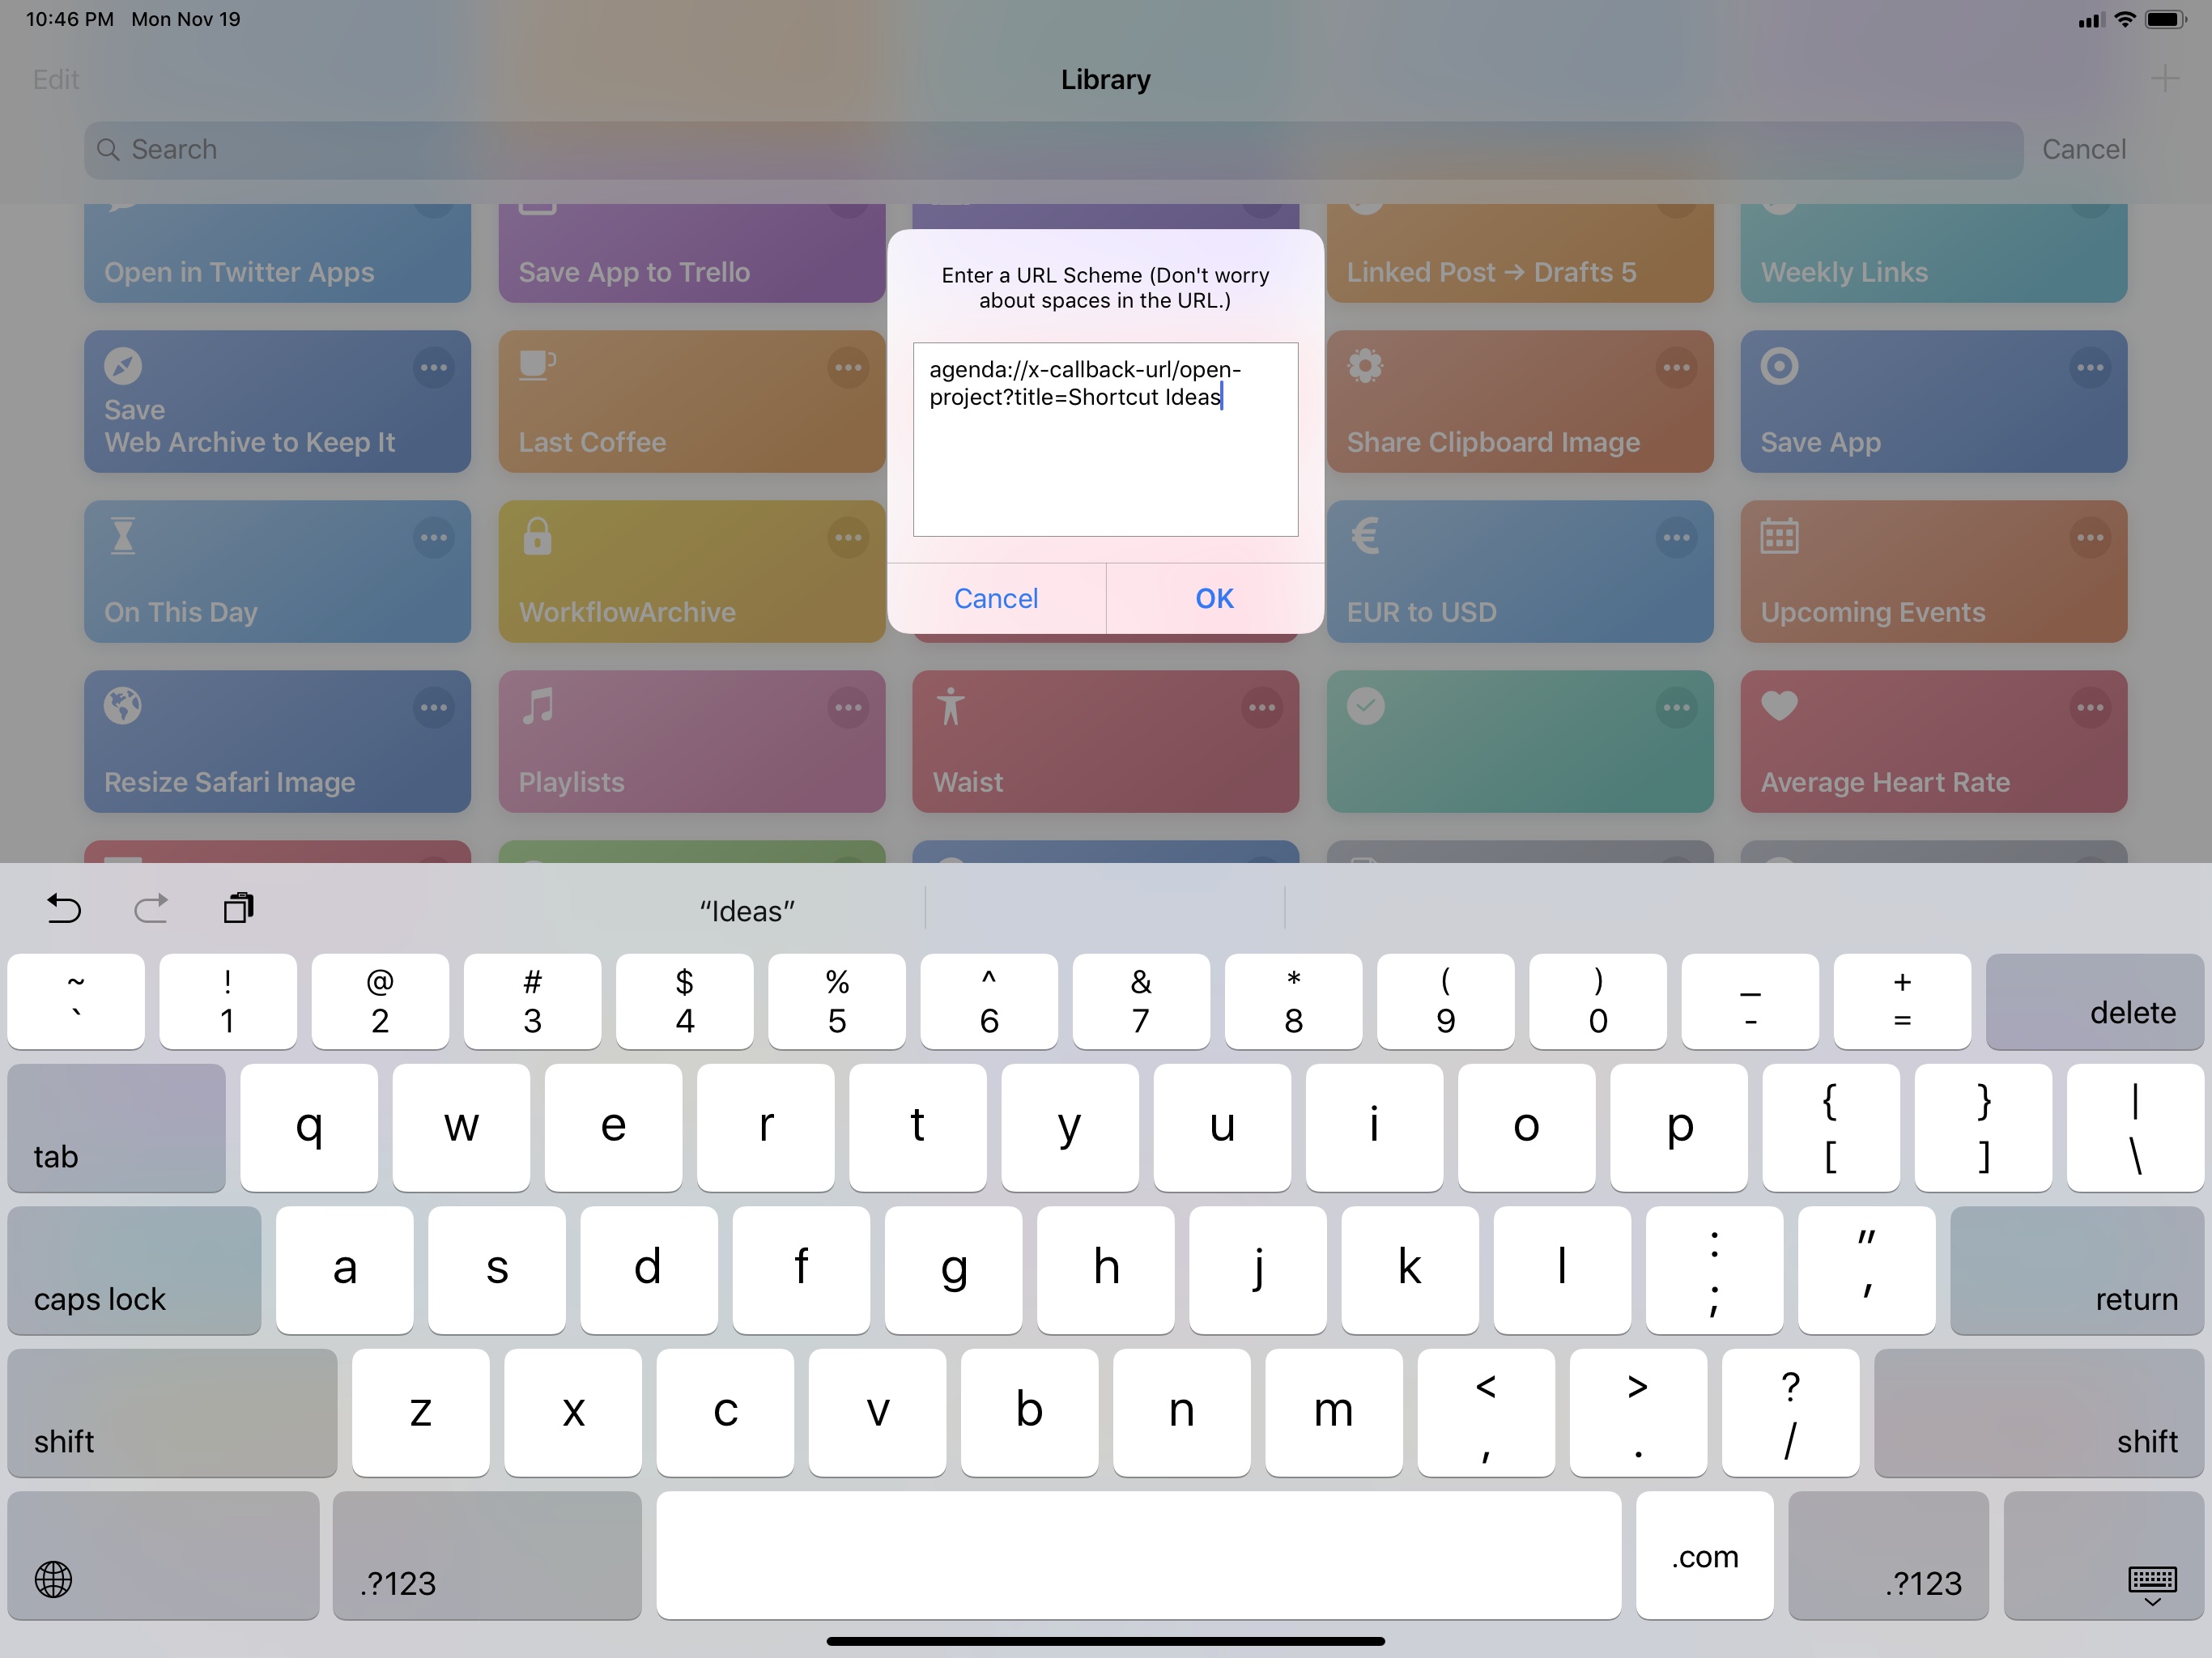Screen dimensions: 2212x1658
Task: Click Cancel to dismiss the URL dialog
Action: [994, 597]
